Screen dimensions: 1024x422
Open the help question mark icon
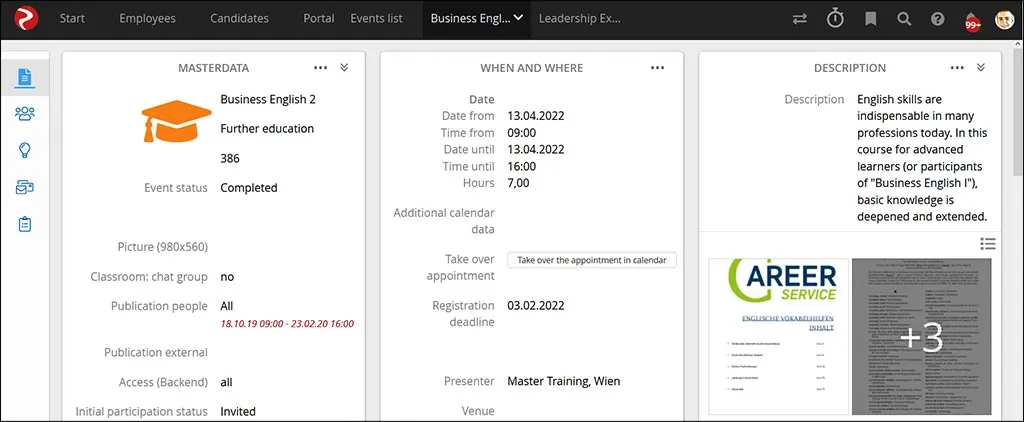[x=937, y=19]
